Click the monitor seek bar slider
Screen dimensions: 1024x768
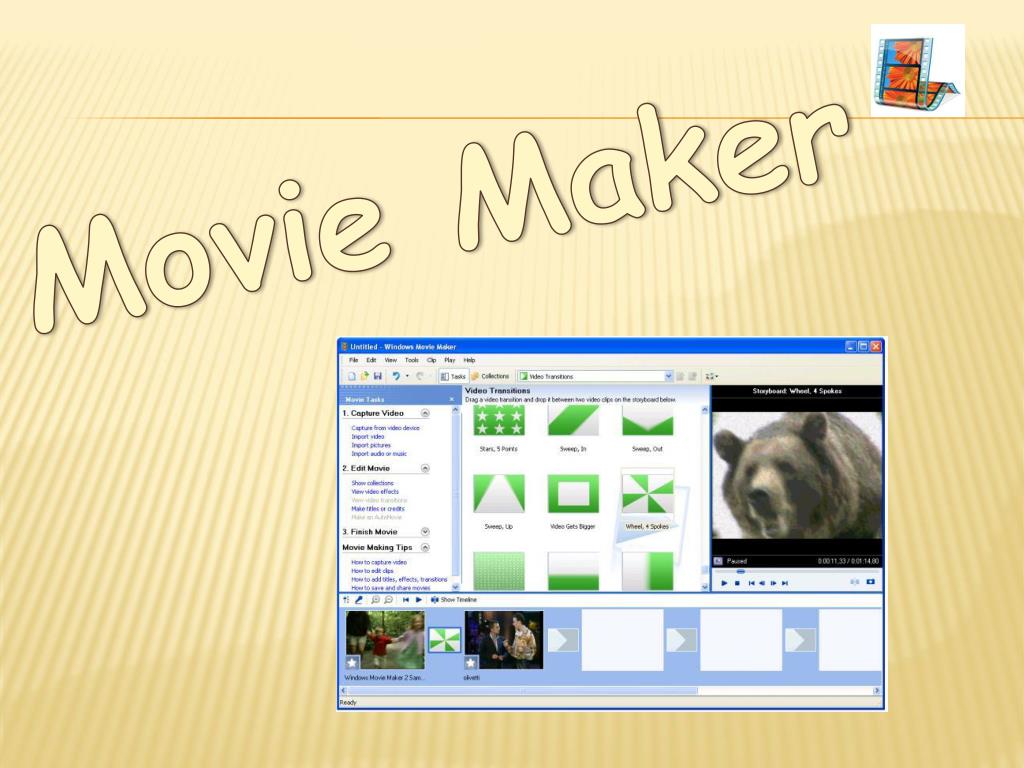[x=741, y=571]
